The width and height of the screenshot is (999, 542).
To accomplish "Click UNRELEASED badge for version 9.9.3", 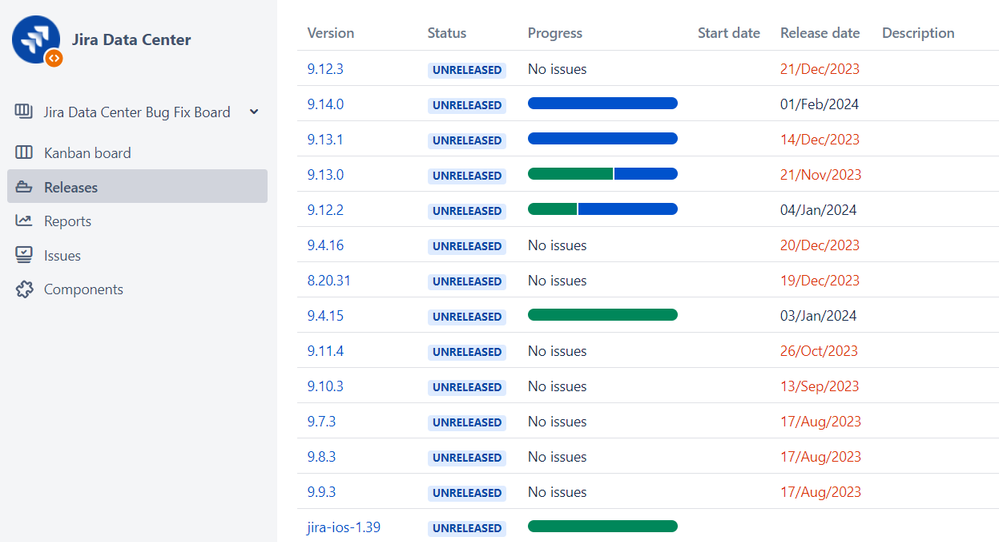I will (466, 493).
